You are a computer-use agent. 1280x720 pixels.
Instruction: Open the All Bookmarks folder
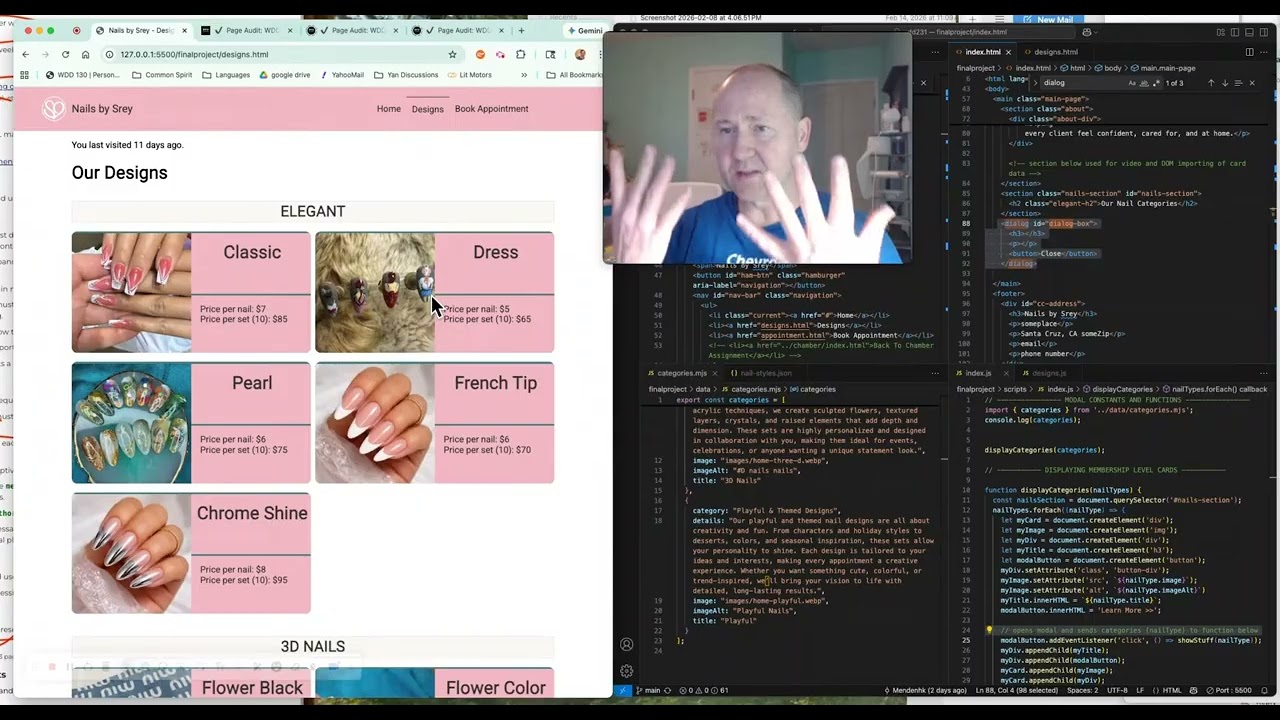coord(574,75)
